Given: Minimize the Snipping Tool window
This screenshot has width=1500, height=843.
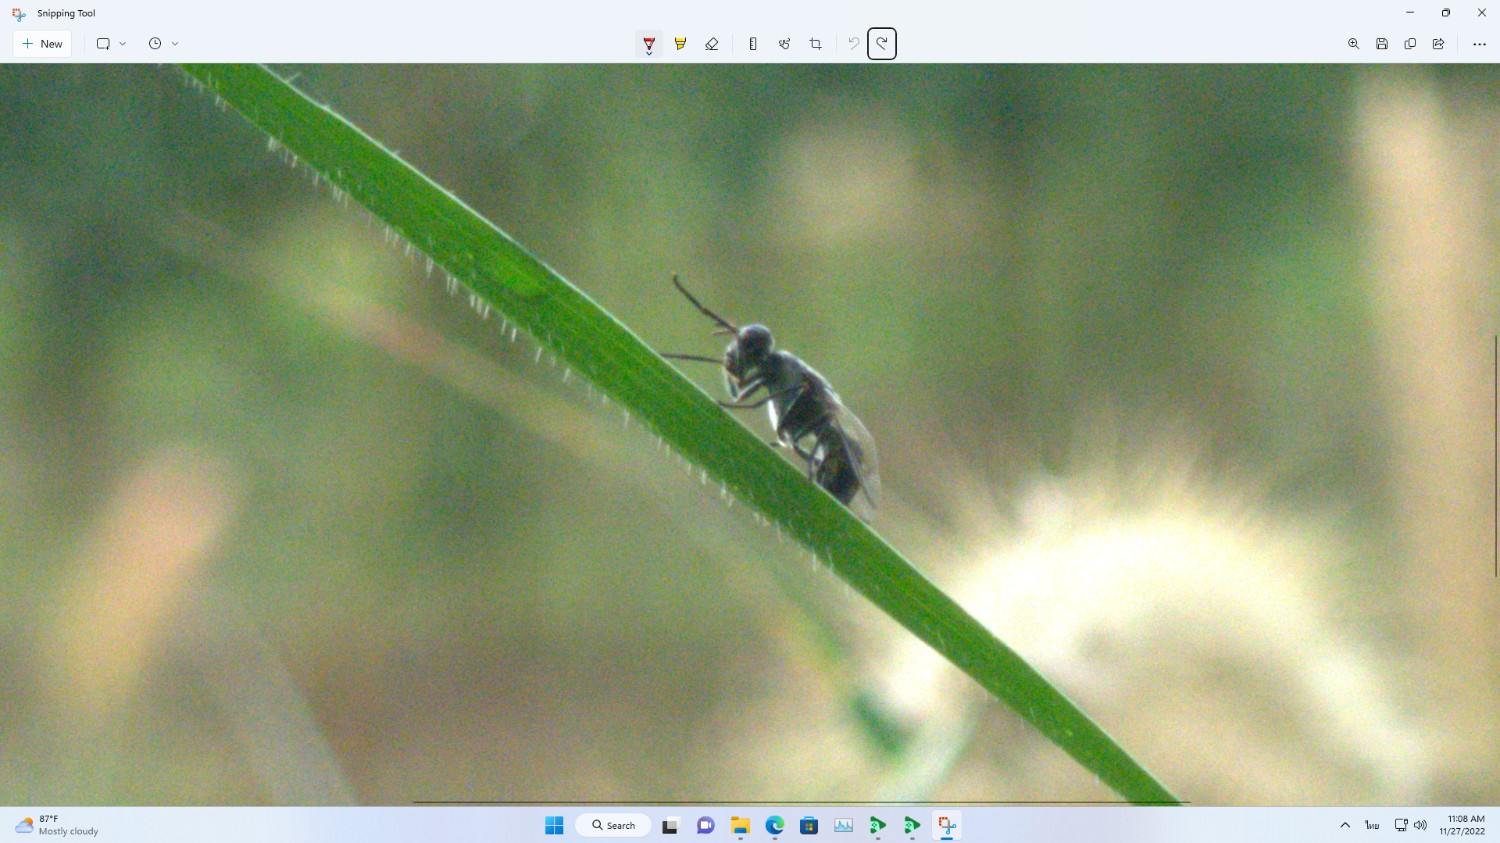Looking at the screenshot, I should point(1409,13).
